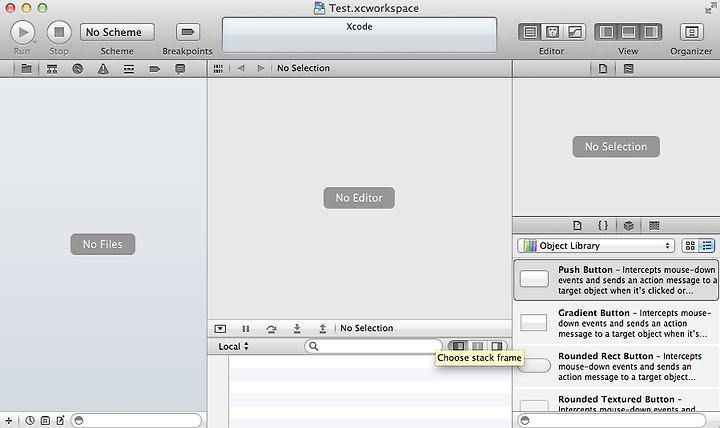
Task: Show the Quick Help inspector
Action: [629, 69]
